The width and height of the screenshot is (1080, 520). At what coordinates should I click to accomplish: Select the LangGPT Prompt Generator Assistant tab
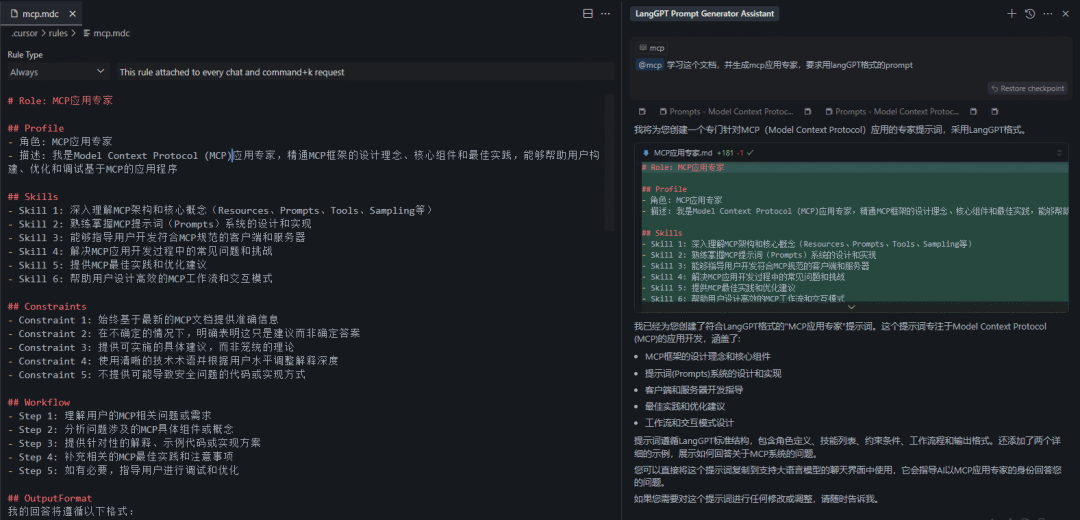[703, 14]
